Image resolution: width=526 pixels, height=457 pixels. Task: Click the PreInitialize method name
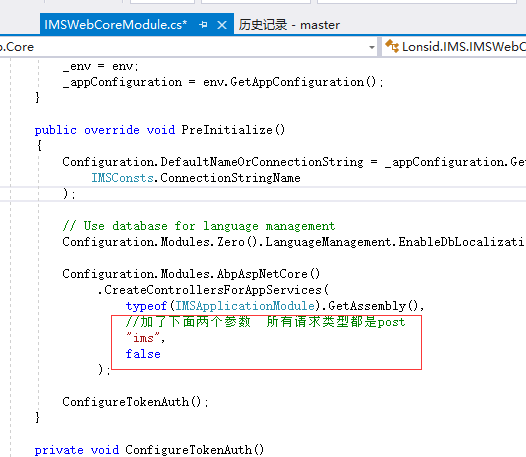click(227, 130)
